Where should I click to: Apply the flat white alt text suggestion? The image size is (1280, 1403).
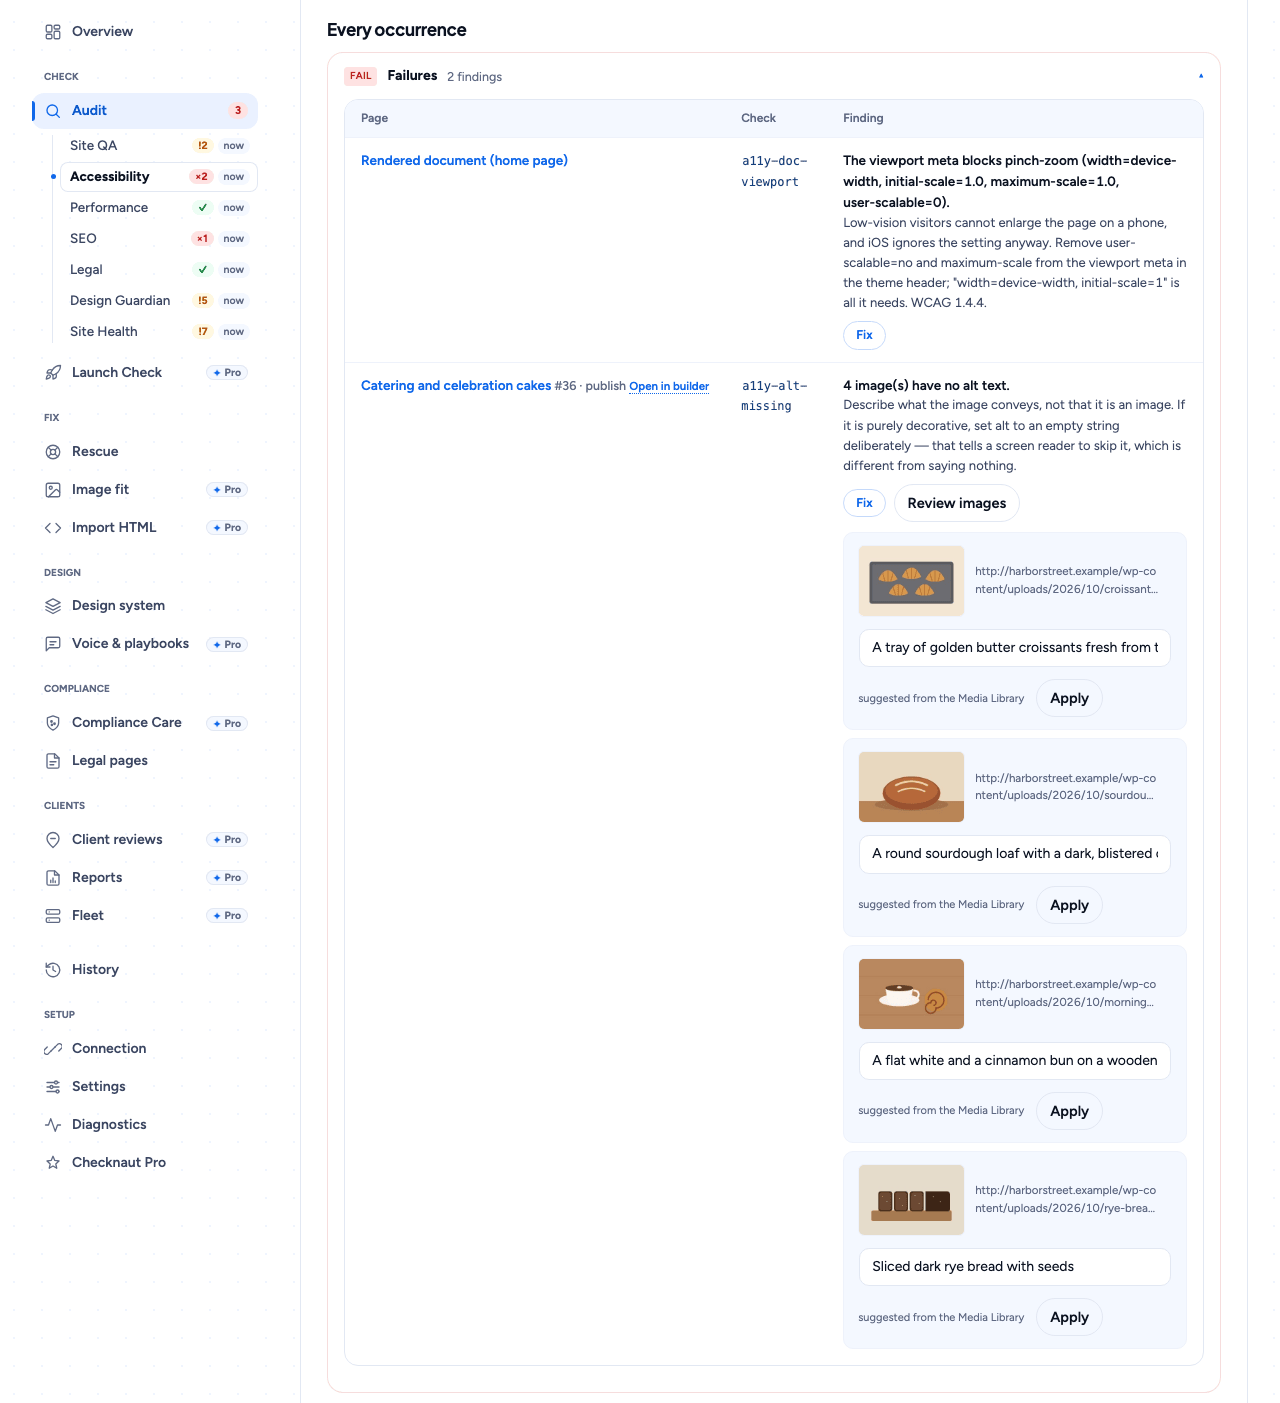1069,1111
